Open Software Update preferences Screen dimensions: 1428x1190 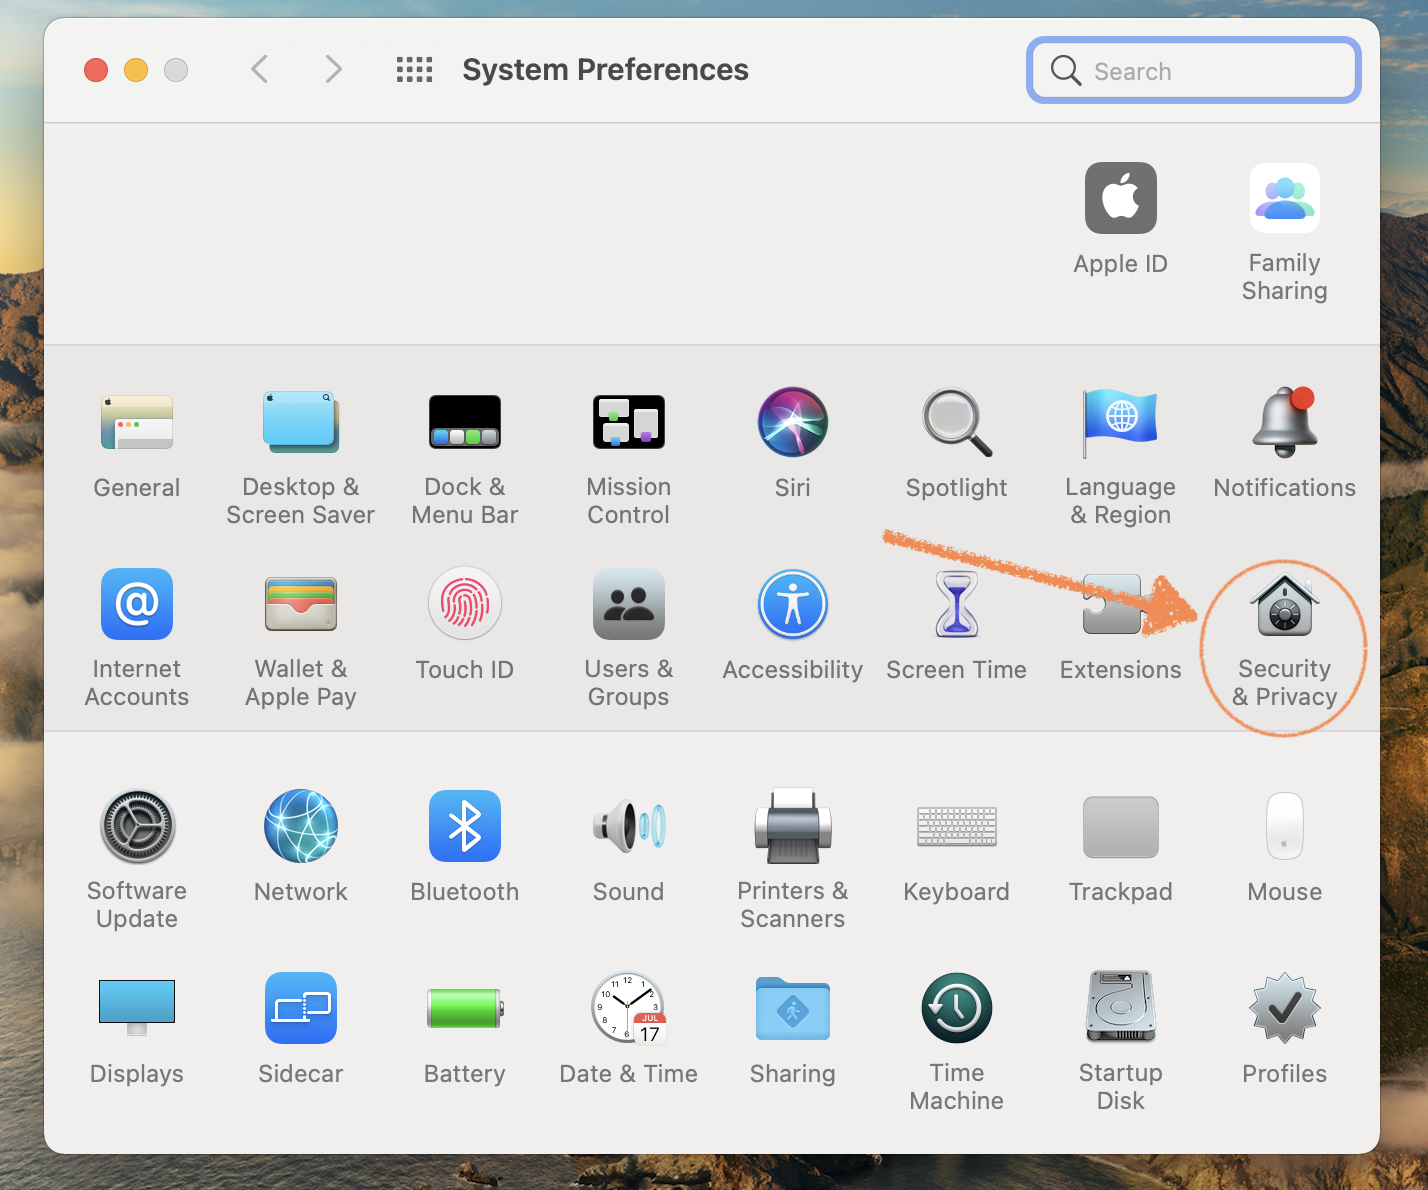pyautogui.click(x=137, y=826)
